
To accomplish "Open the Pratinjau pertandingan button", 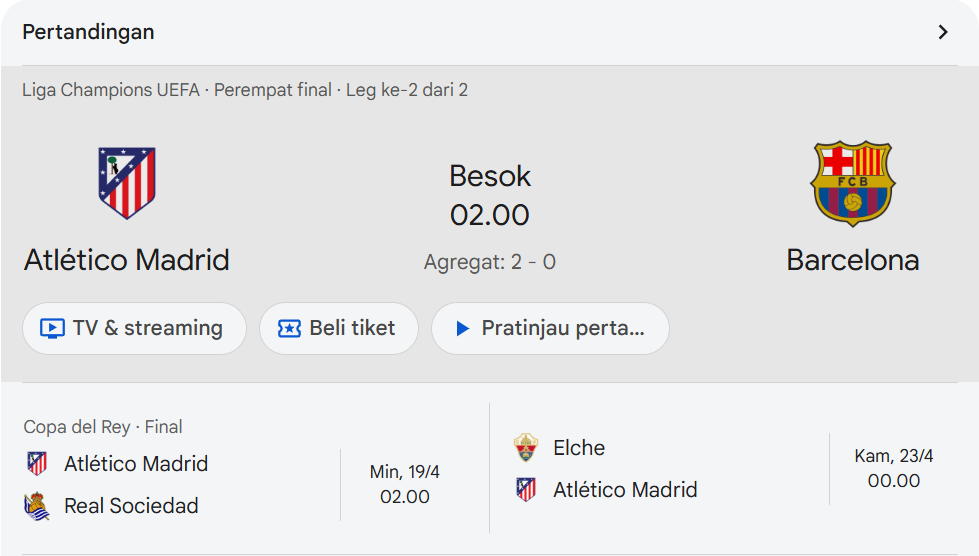I will click(x=550, y=328).
